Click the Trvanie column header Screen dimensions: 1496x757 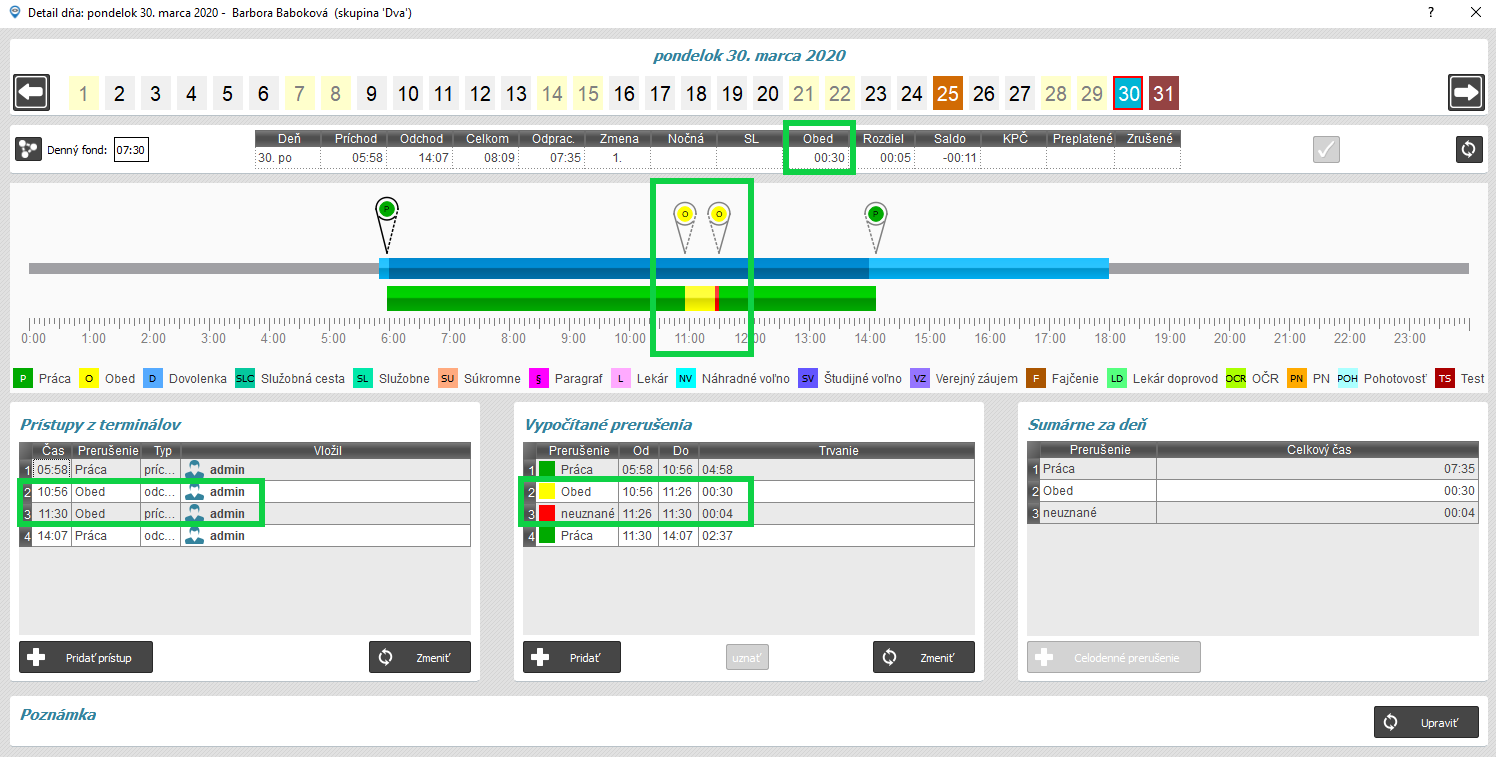837,450
